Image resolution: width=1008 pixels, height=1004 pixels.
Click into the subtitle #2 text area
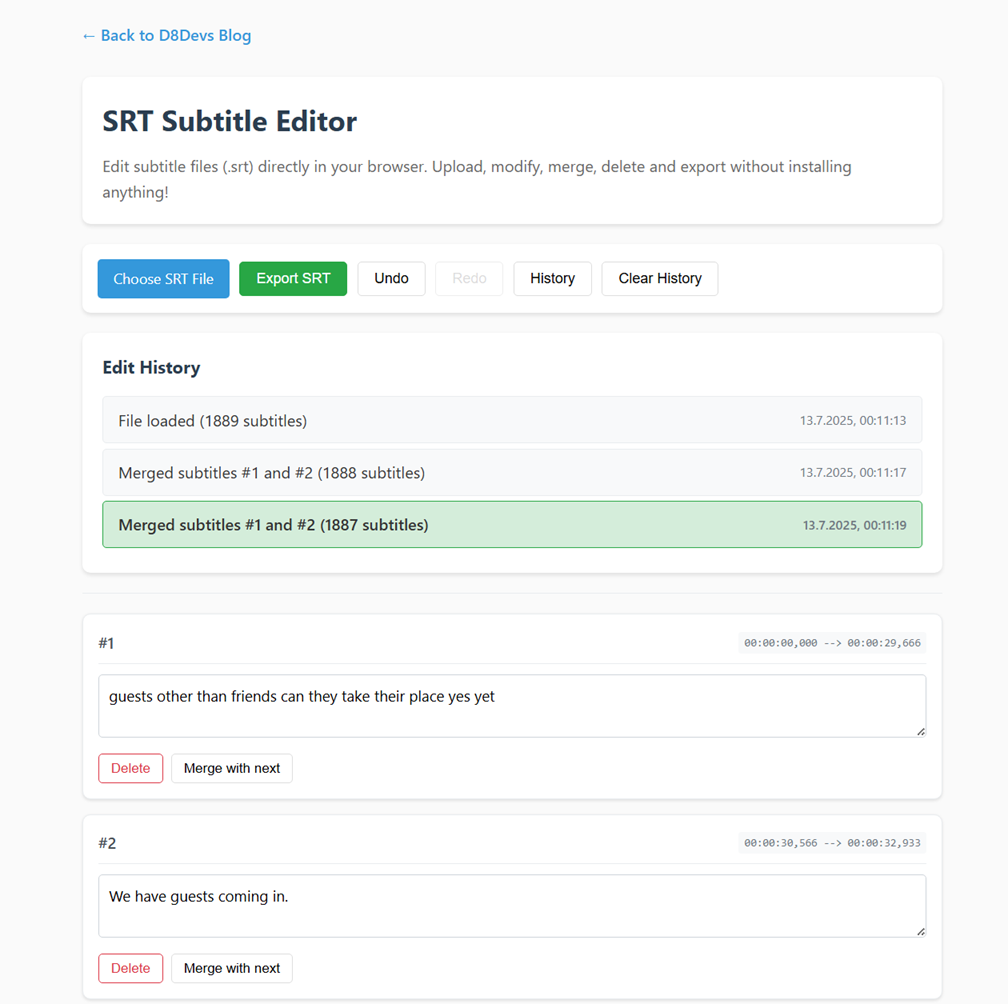point(512,906)
